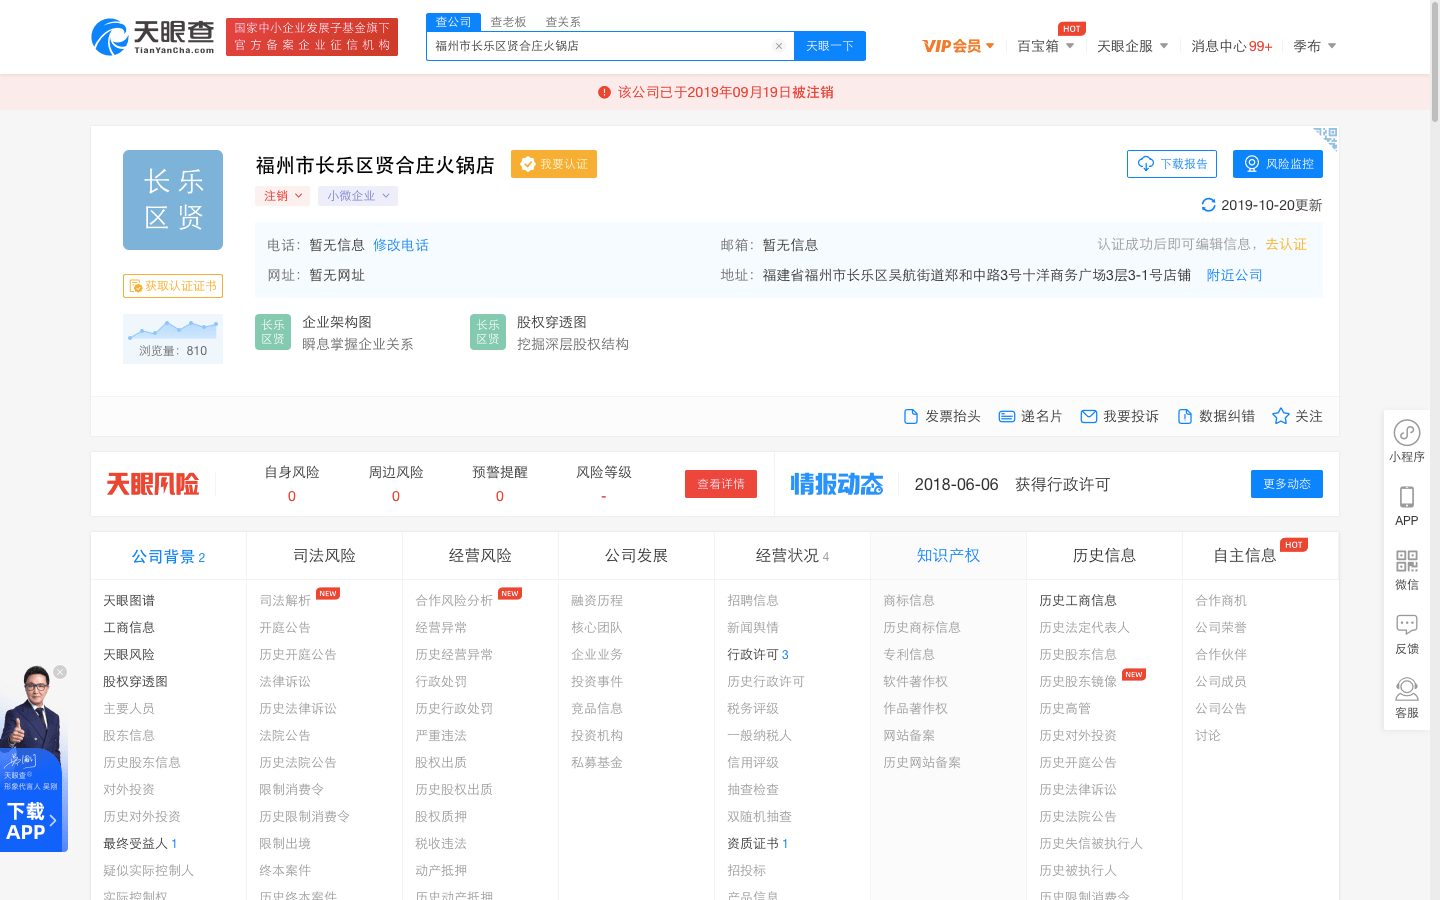Switch to the 查老板 search tab
Screen dimensions: 1440x900
[x=508, y=21]
